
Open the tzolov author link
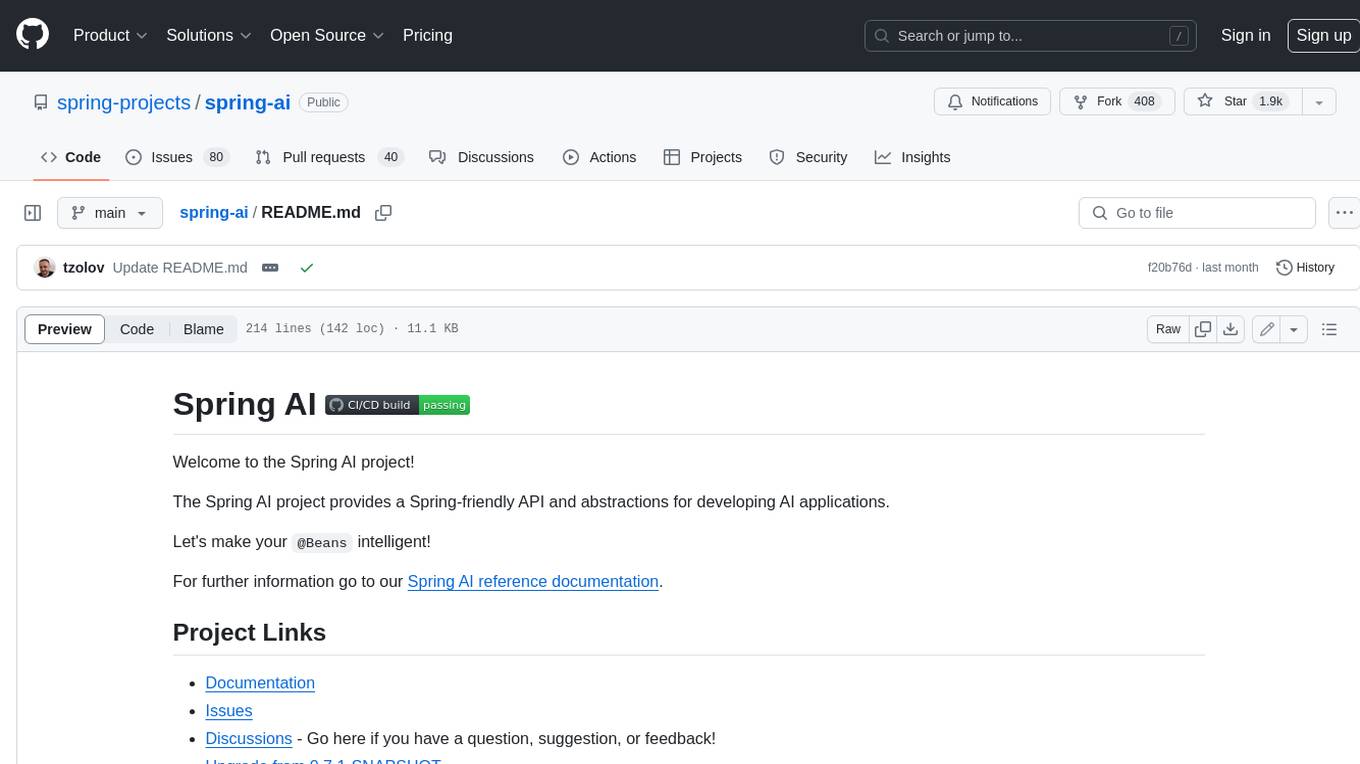(x=83, y=268)
